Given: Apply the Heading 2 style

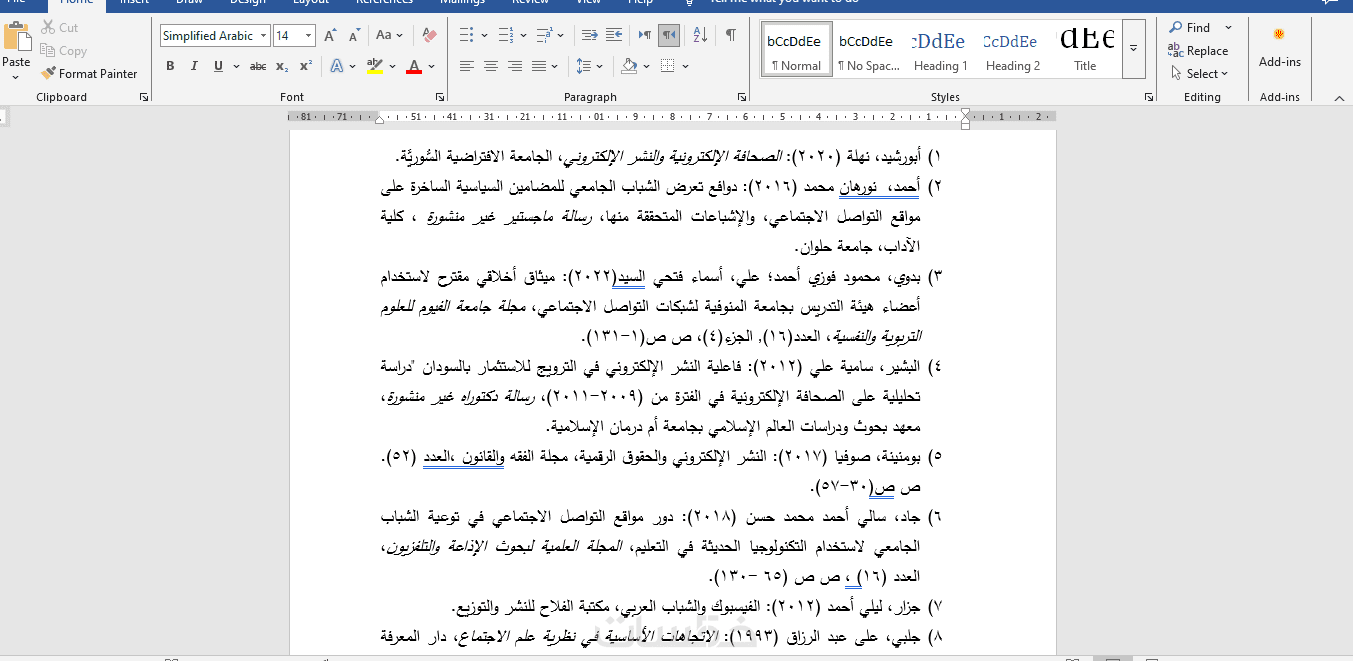Looking at the screenshot, I should click(x=1011, y=49).
